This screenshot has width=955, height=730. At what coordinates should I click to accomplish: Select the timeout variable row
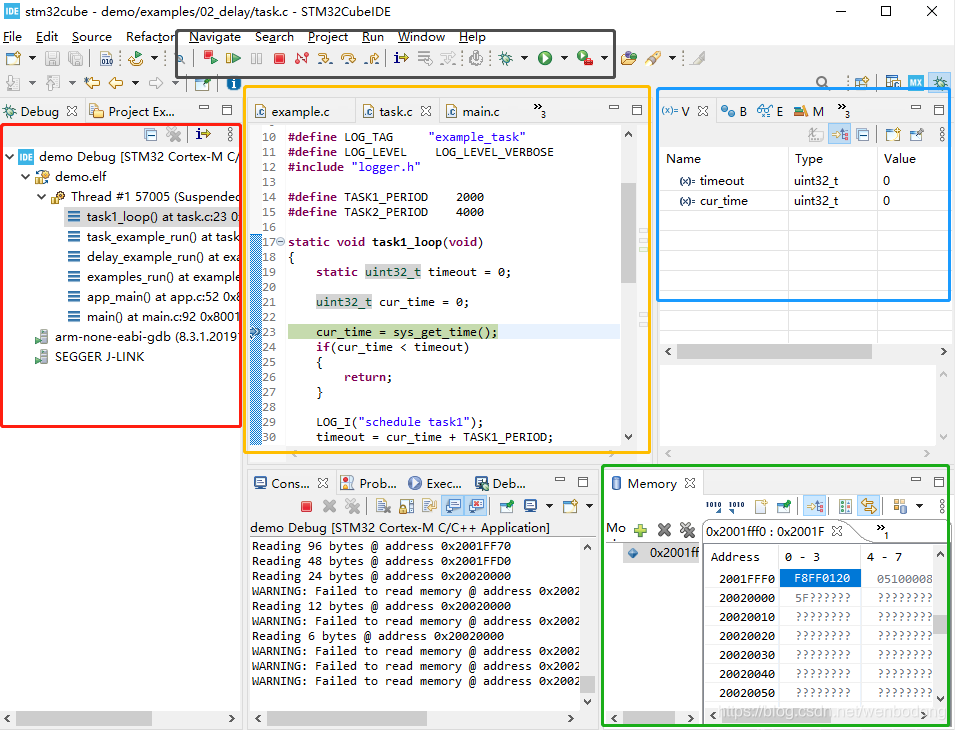(x=804, y=181)
